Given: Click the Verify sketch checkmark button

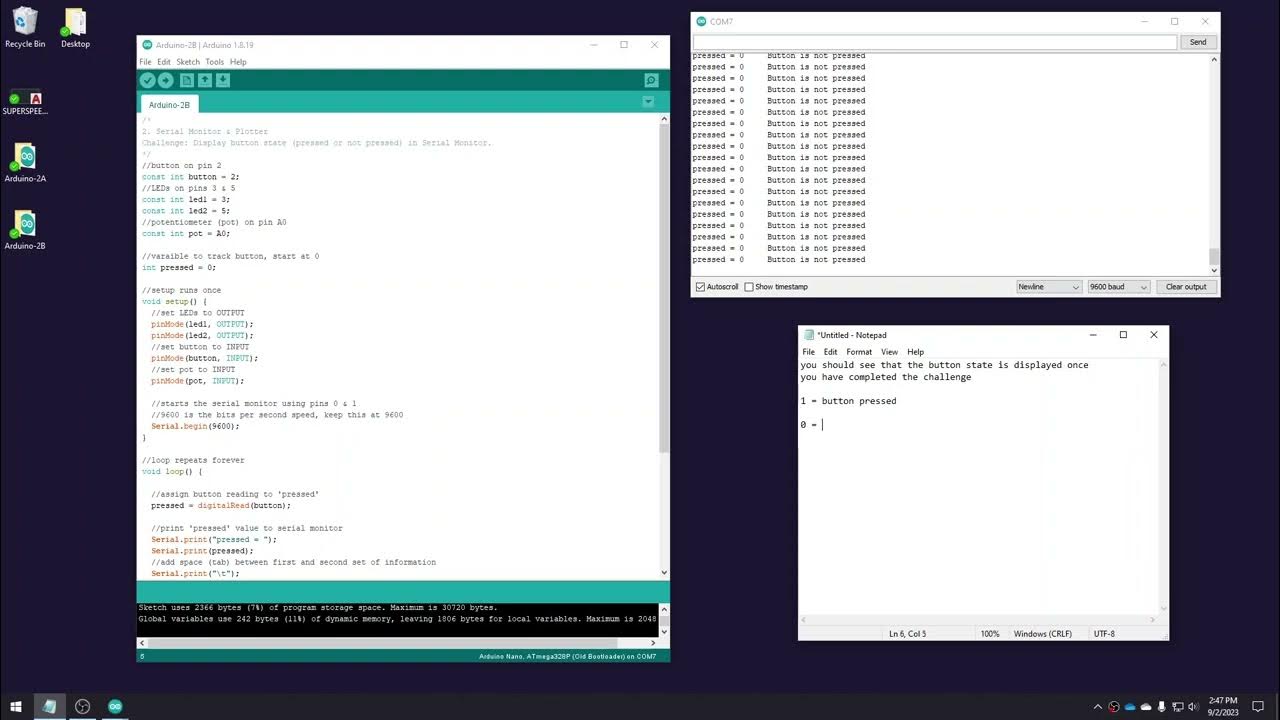Looking at the screenshot, I should pyautogui.click(x=148, y=80).
